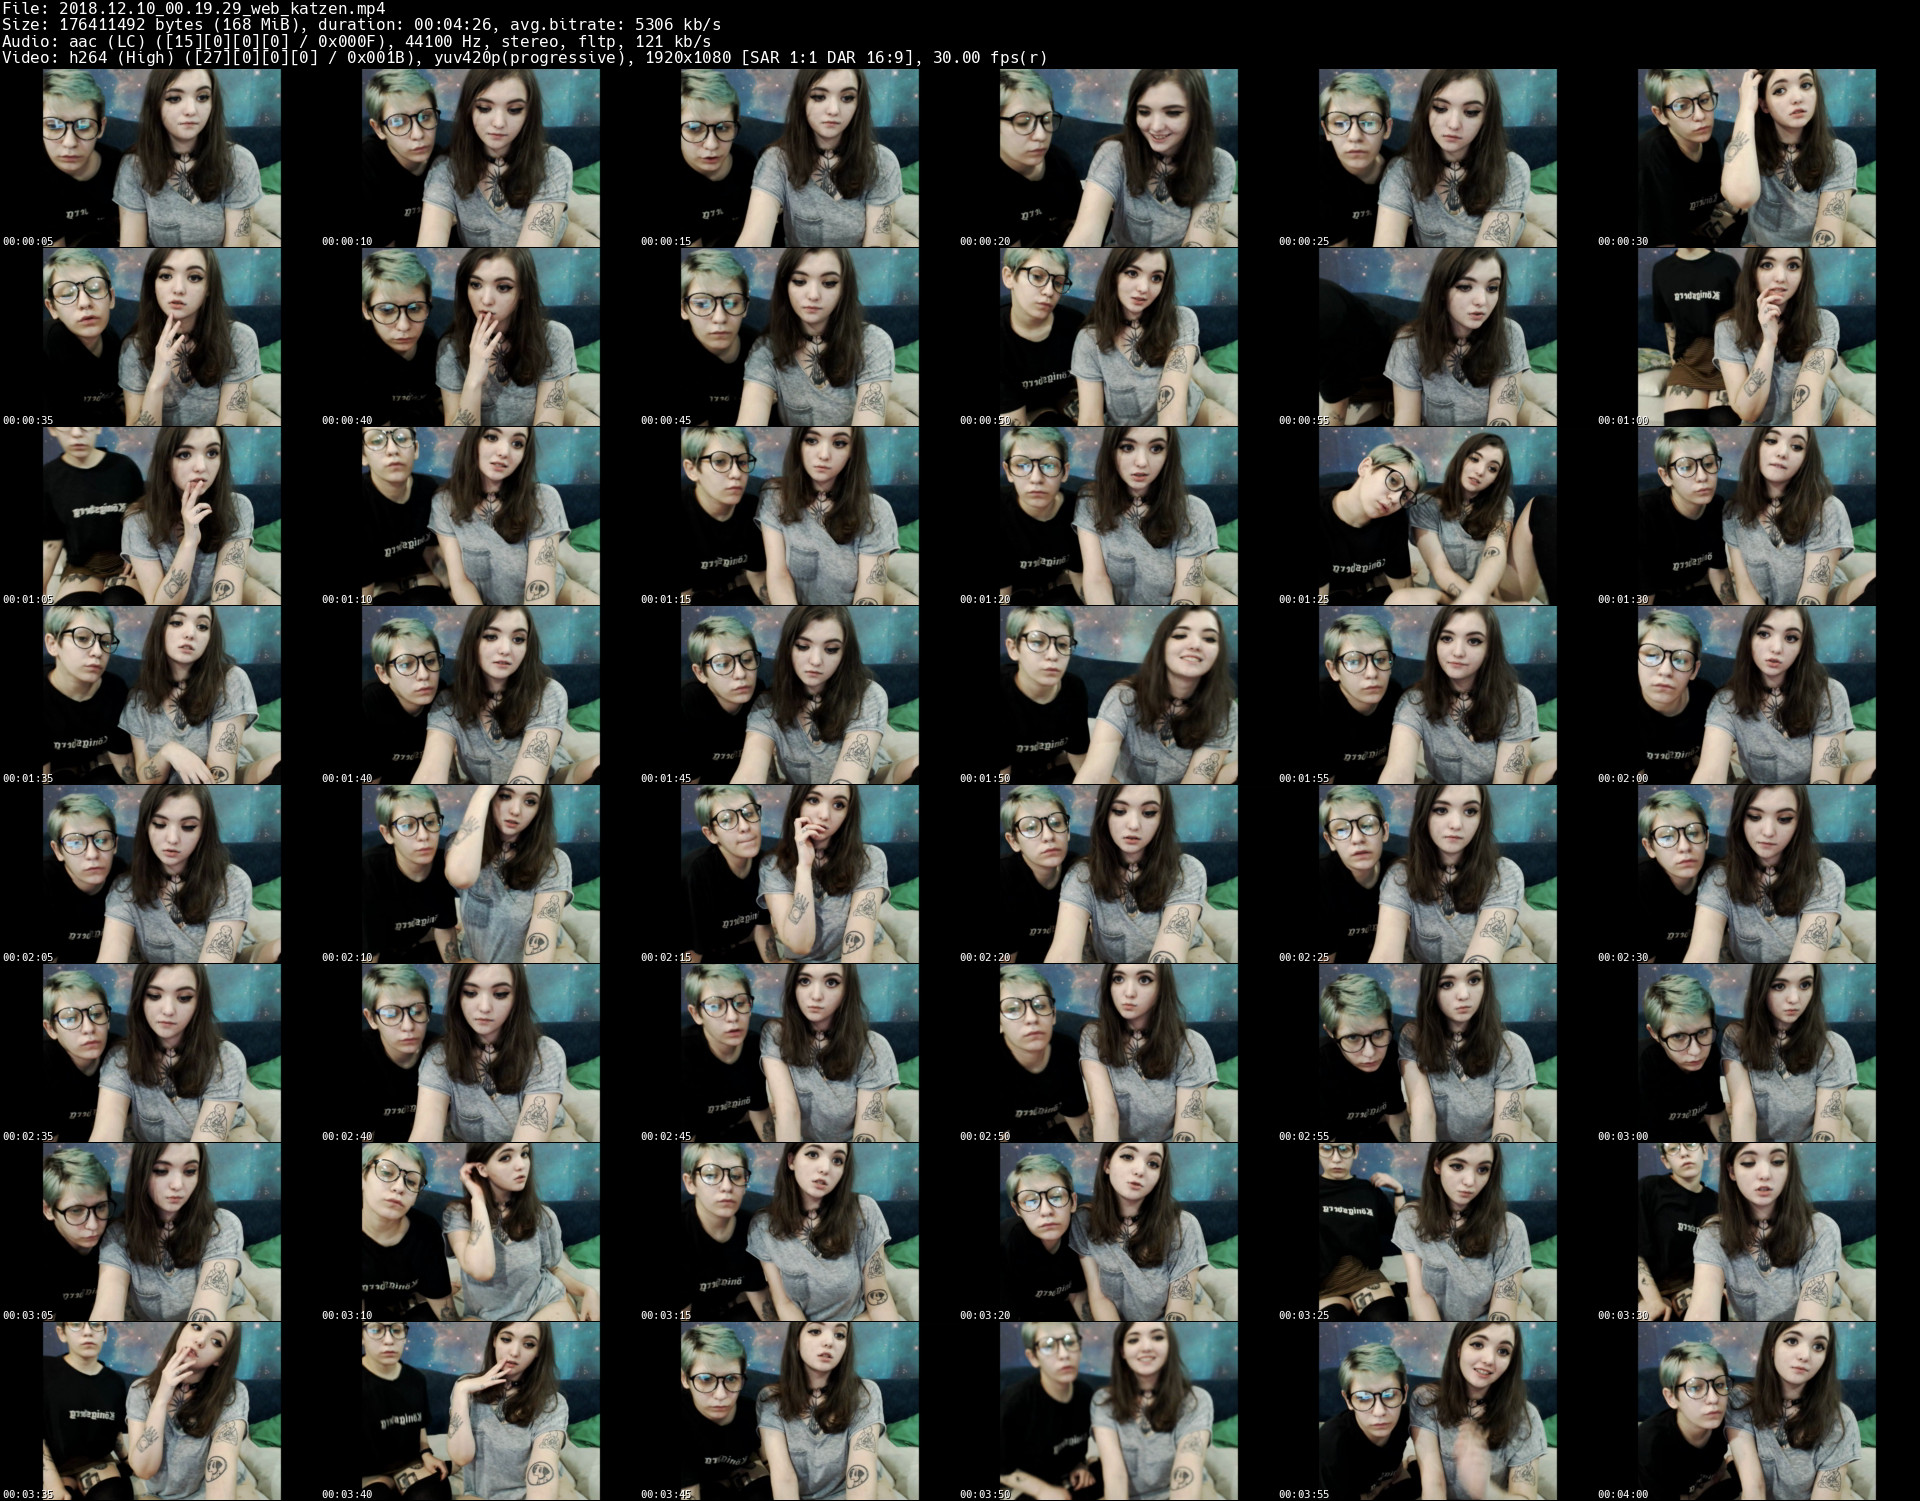Pick the preview frame marked 00:01:50

pos(1119,695)
